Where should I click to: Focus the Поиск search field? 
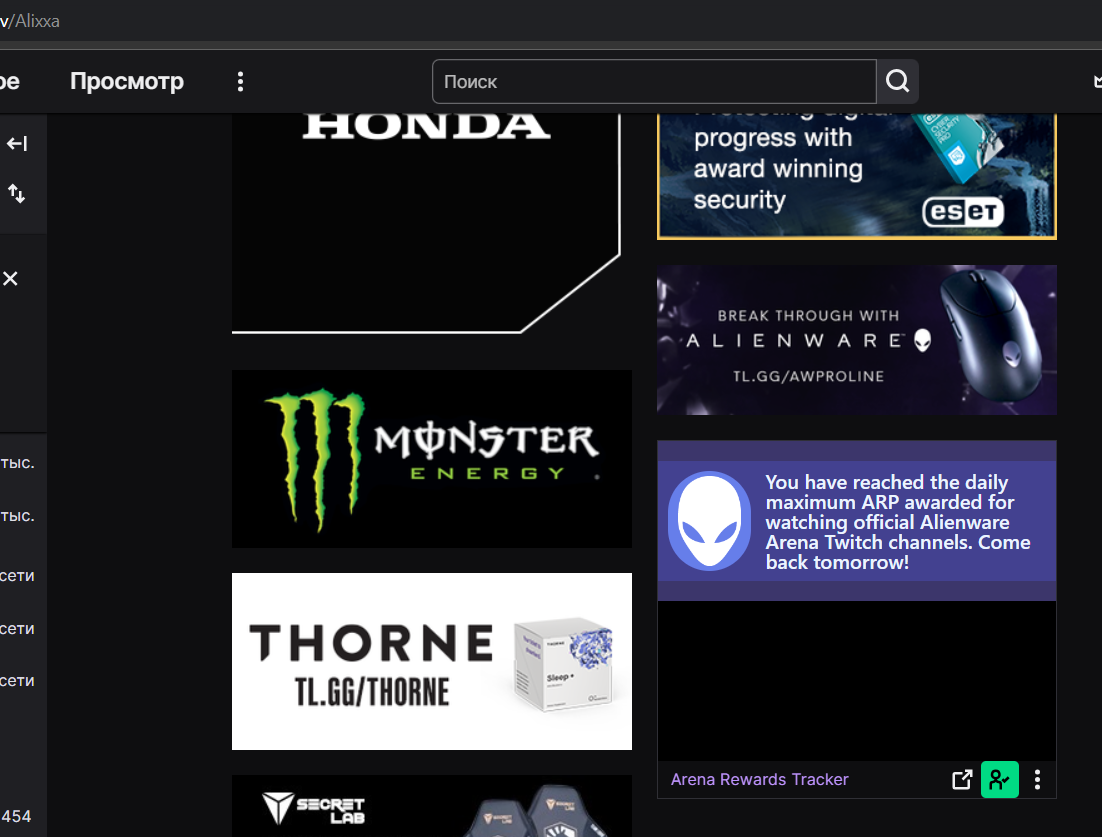click(654, 82)
